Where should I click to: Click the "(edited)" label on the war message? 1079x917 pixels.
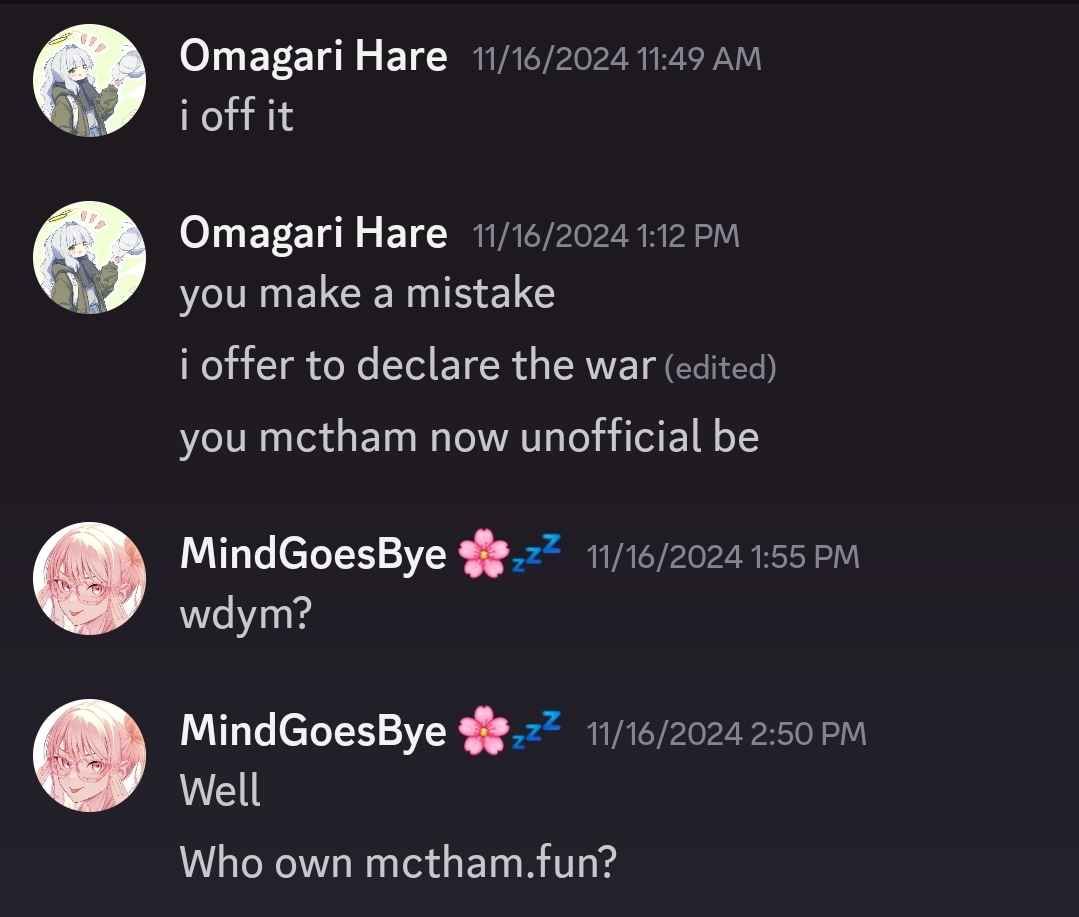point(720,368)
